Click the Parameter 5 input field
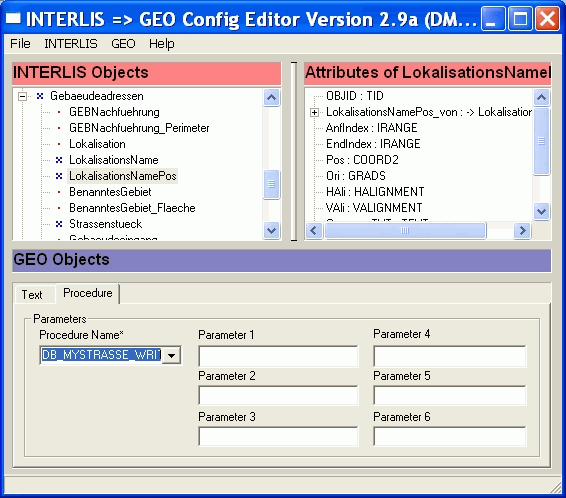Screen dimensions: 566x498 pos(450,395)
